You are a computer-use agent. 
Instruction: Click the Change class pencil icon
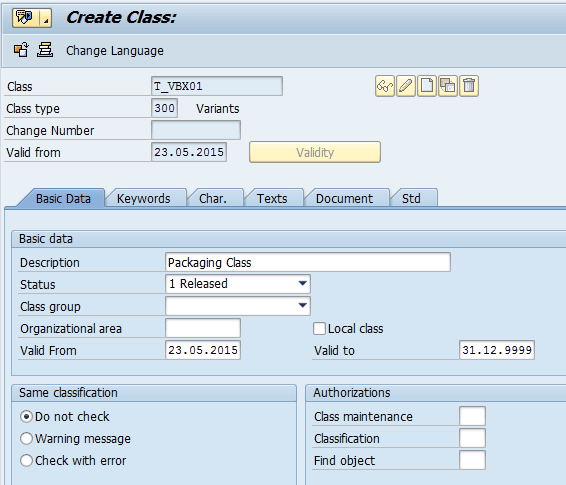[x=406, y=86]
